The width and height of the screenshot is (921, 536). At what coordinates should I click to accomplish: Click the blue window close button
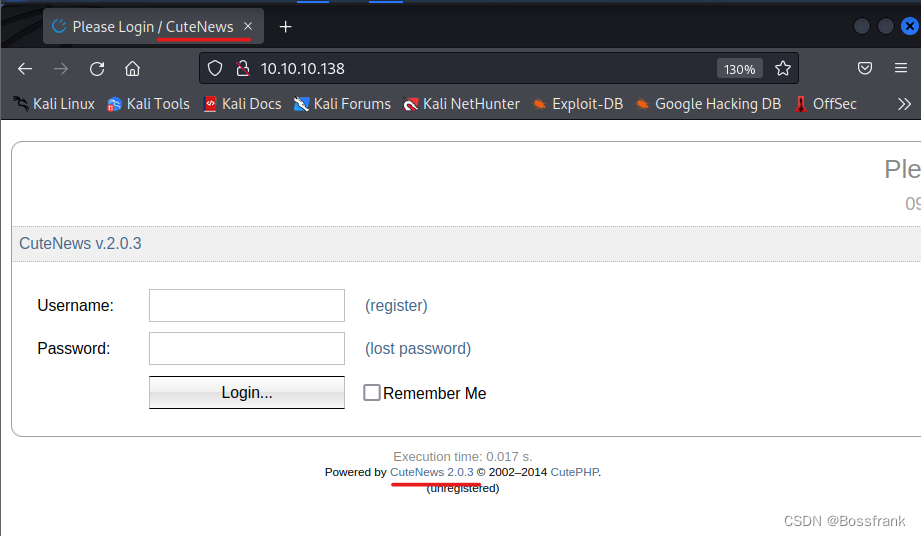click(910, 26)
